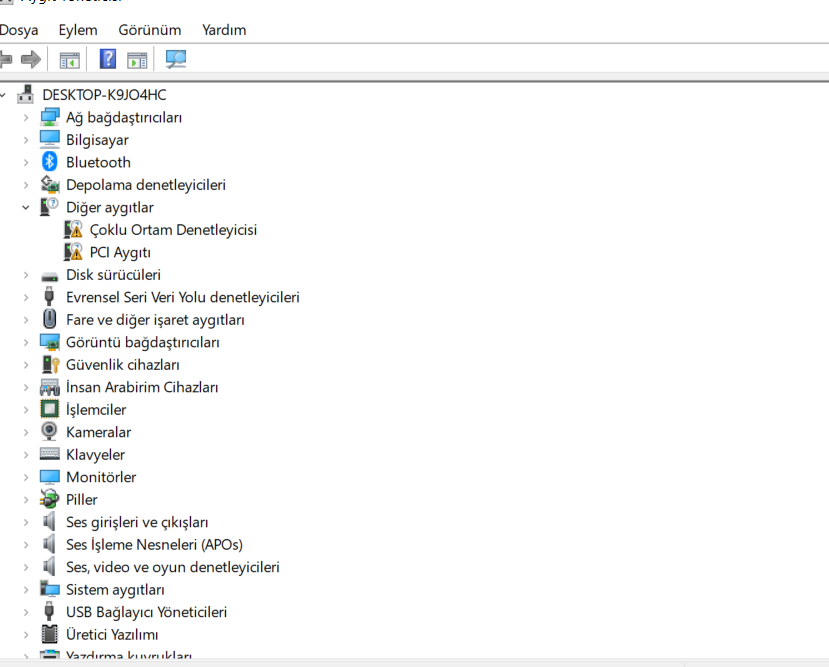Click the chip icon next to İşlemciler

tap(50, 409)
